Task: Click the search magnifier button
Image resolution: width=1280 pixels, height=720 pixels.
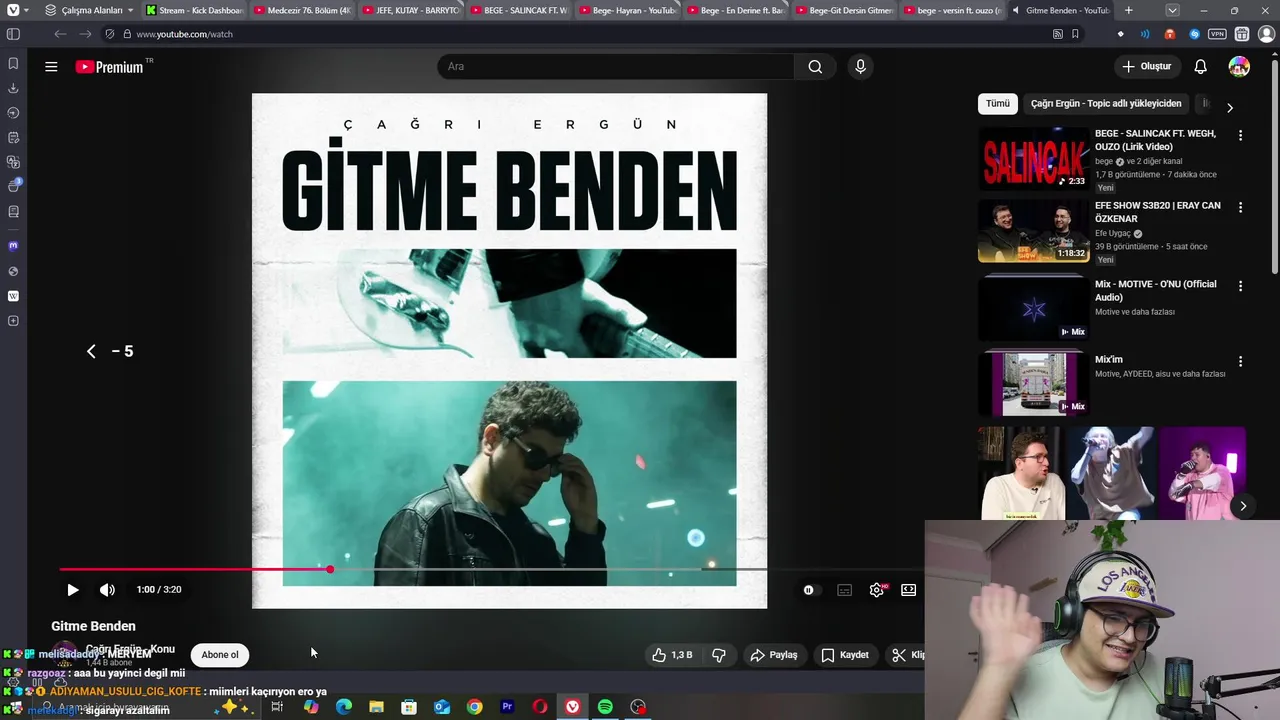Action: click(815, 67)
